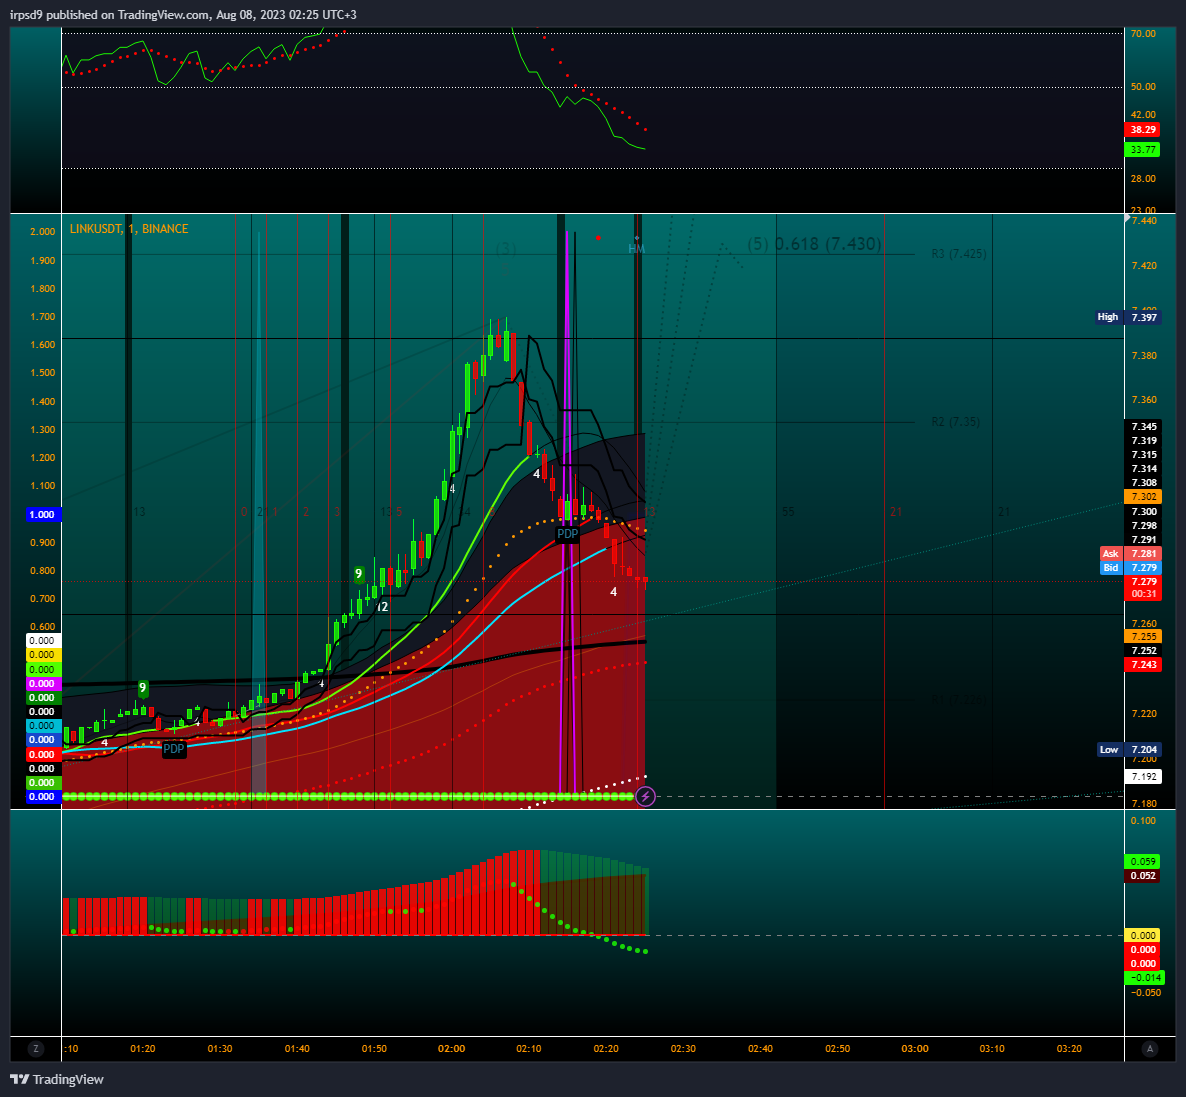Click the white 0.000 indicator label
This screenshot has height=1097, width=1186.
[x=42, y=641]
